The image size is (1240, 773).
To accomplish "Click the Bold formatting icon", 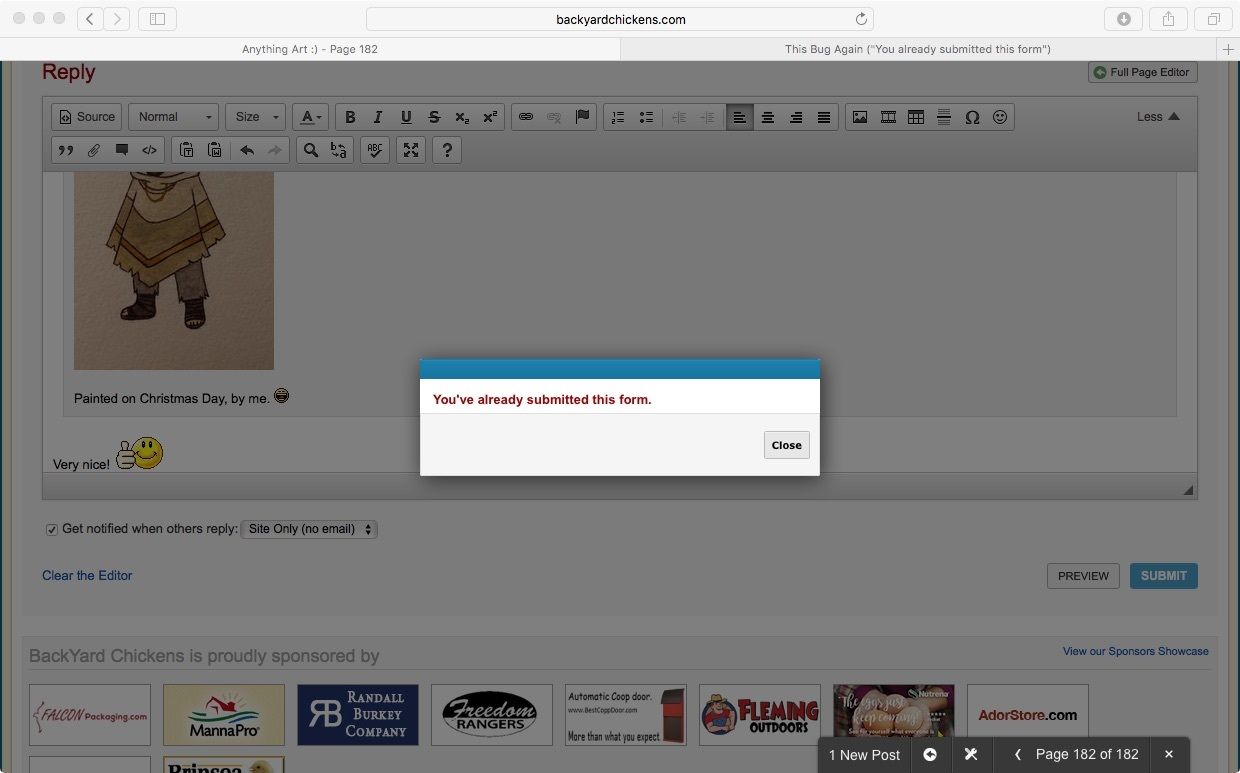I will (350, 117).
